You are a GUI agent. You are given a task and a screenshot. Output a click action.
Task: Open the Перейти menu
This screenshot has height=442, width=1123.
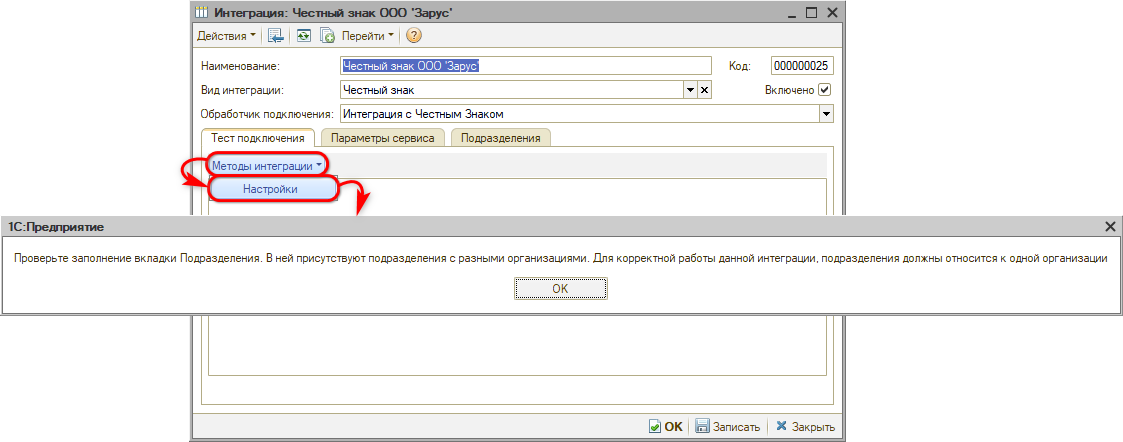[x=368, y=36]
